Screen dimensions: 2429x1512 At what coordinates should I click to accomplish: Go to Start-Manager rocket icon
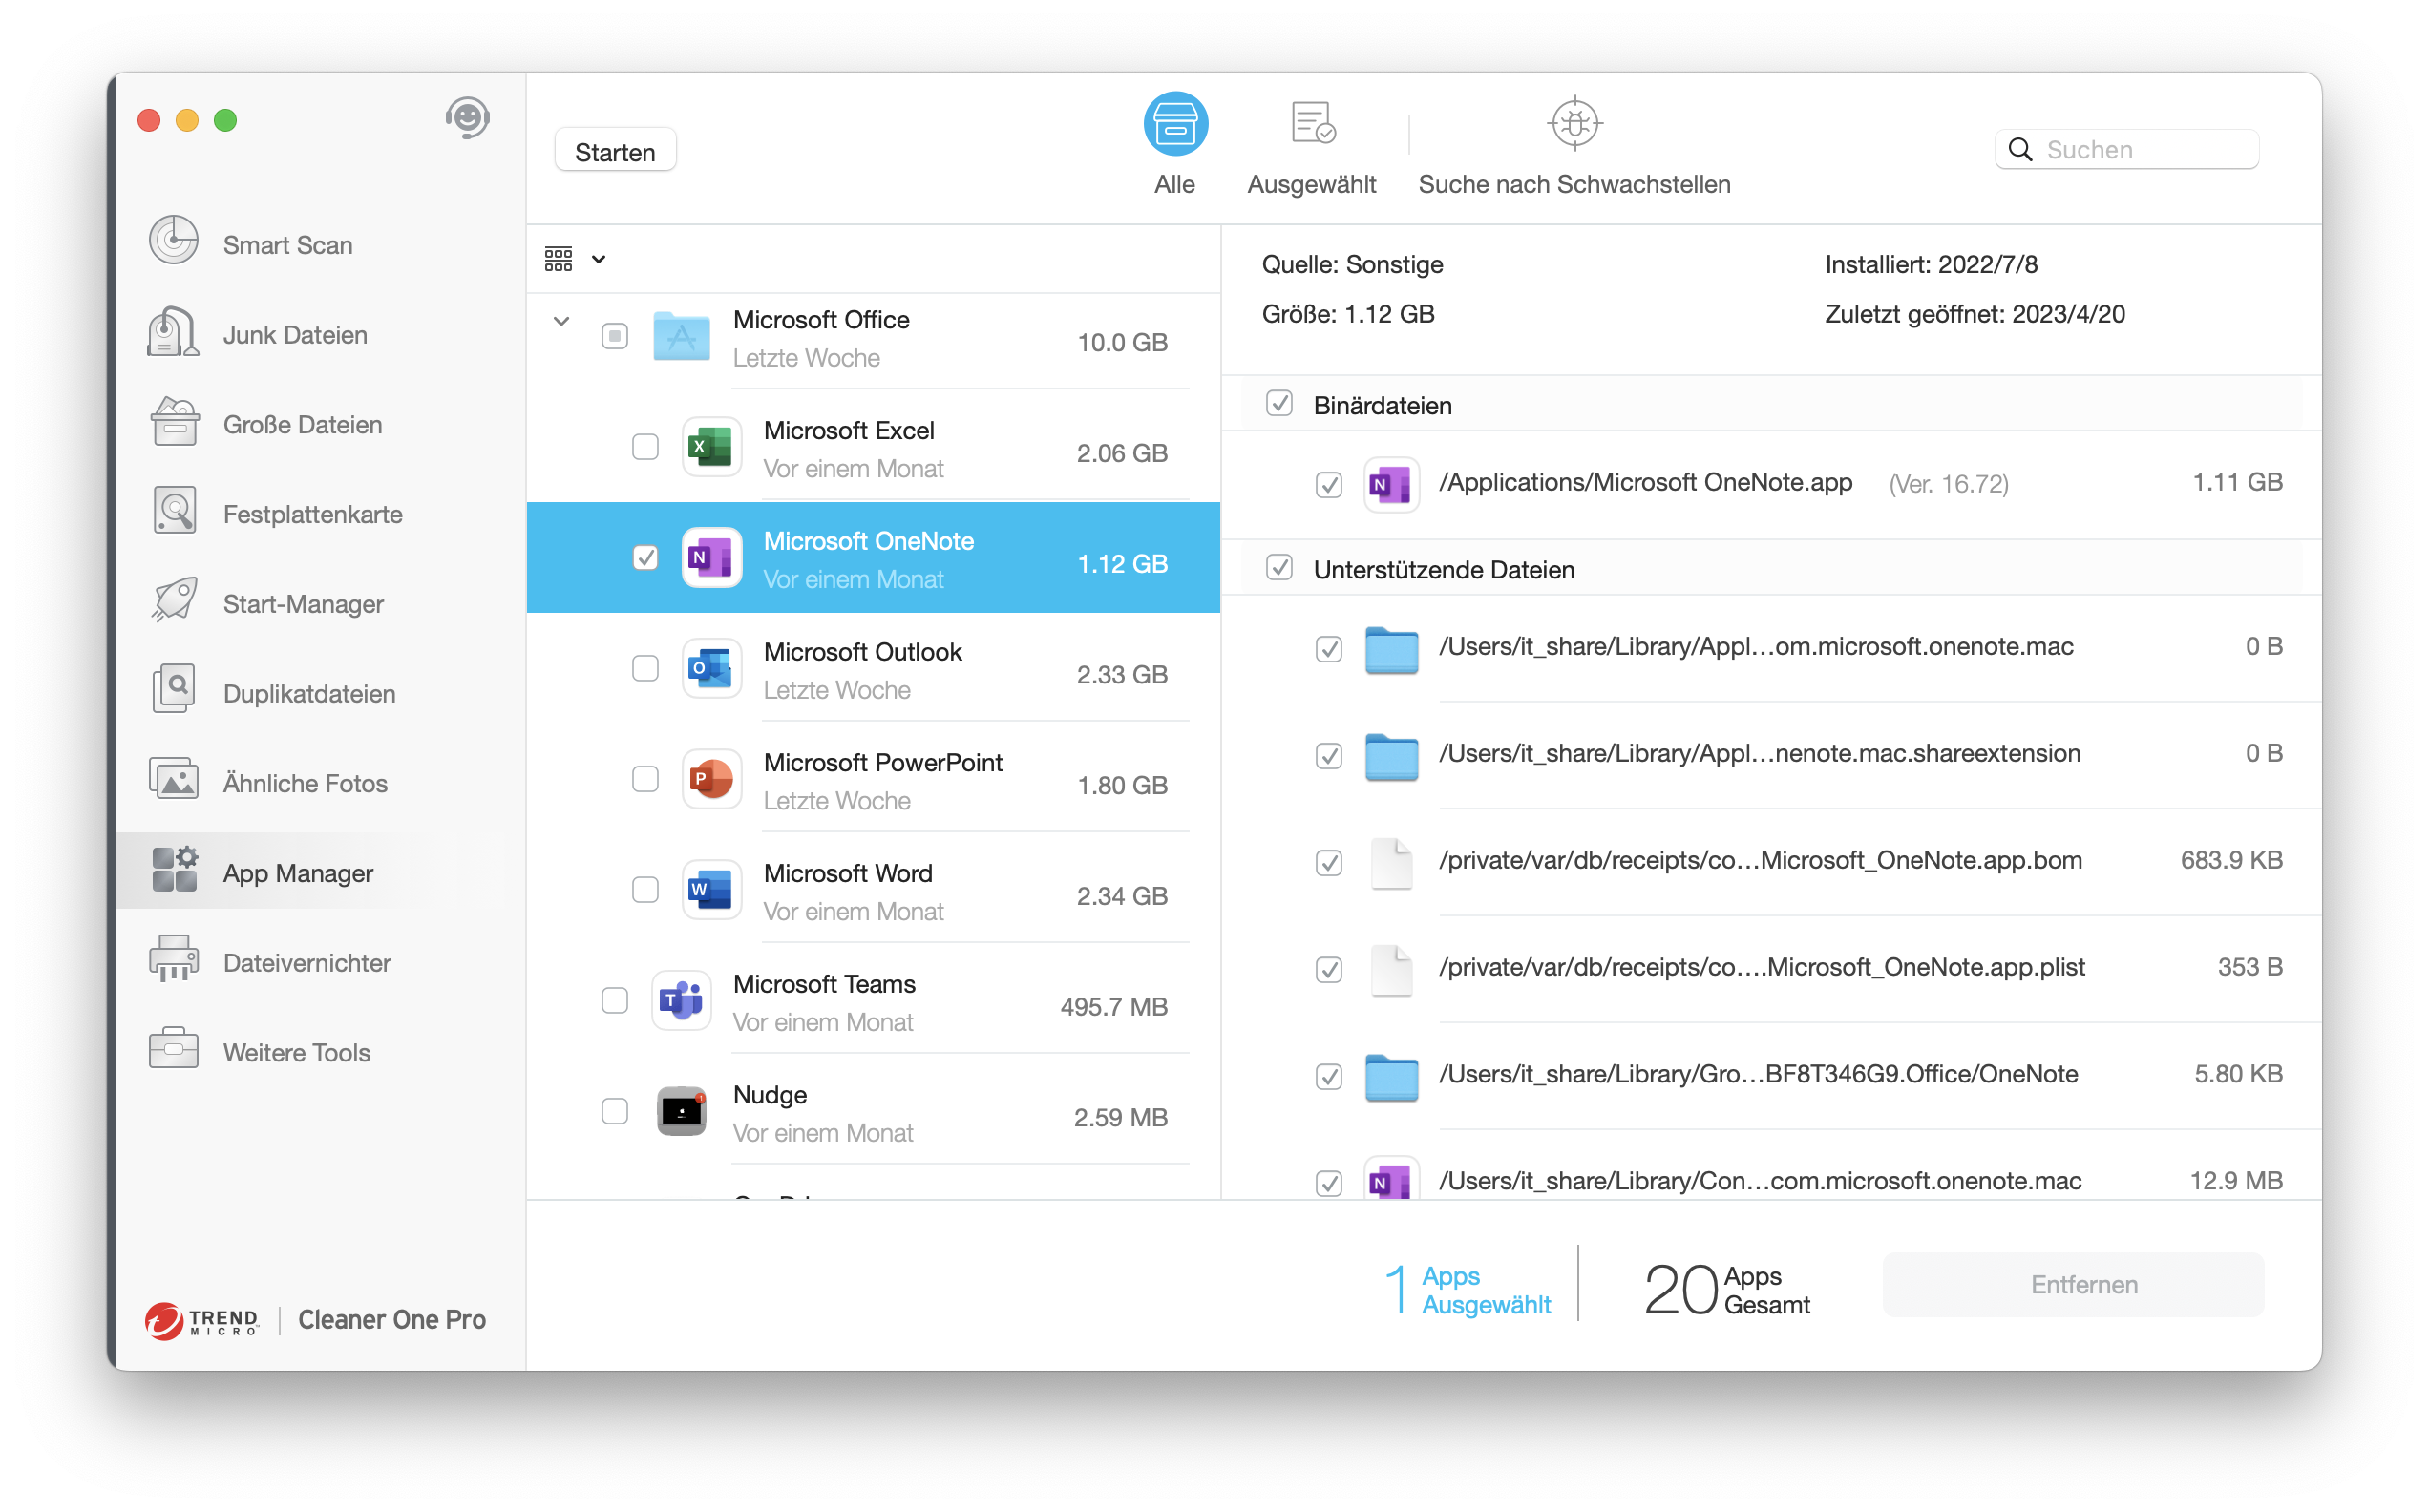click(x=174, y=602)
